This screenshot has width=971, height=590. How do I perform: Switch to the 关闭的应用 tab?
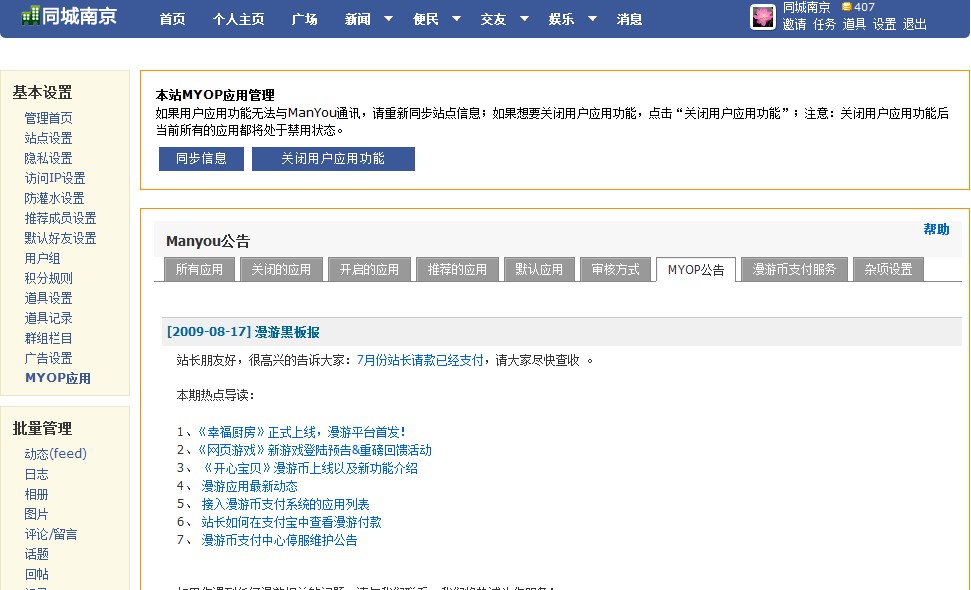point(281,269)
